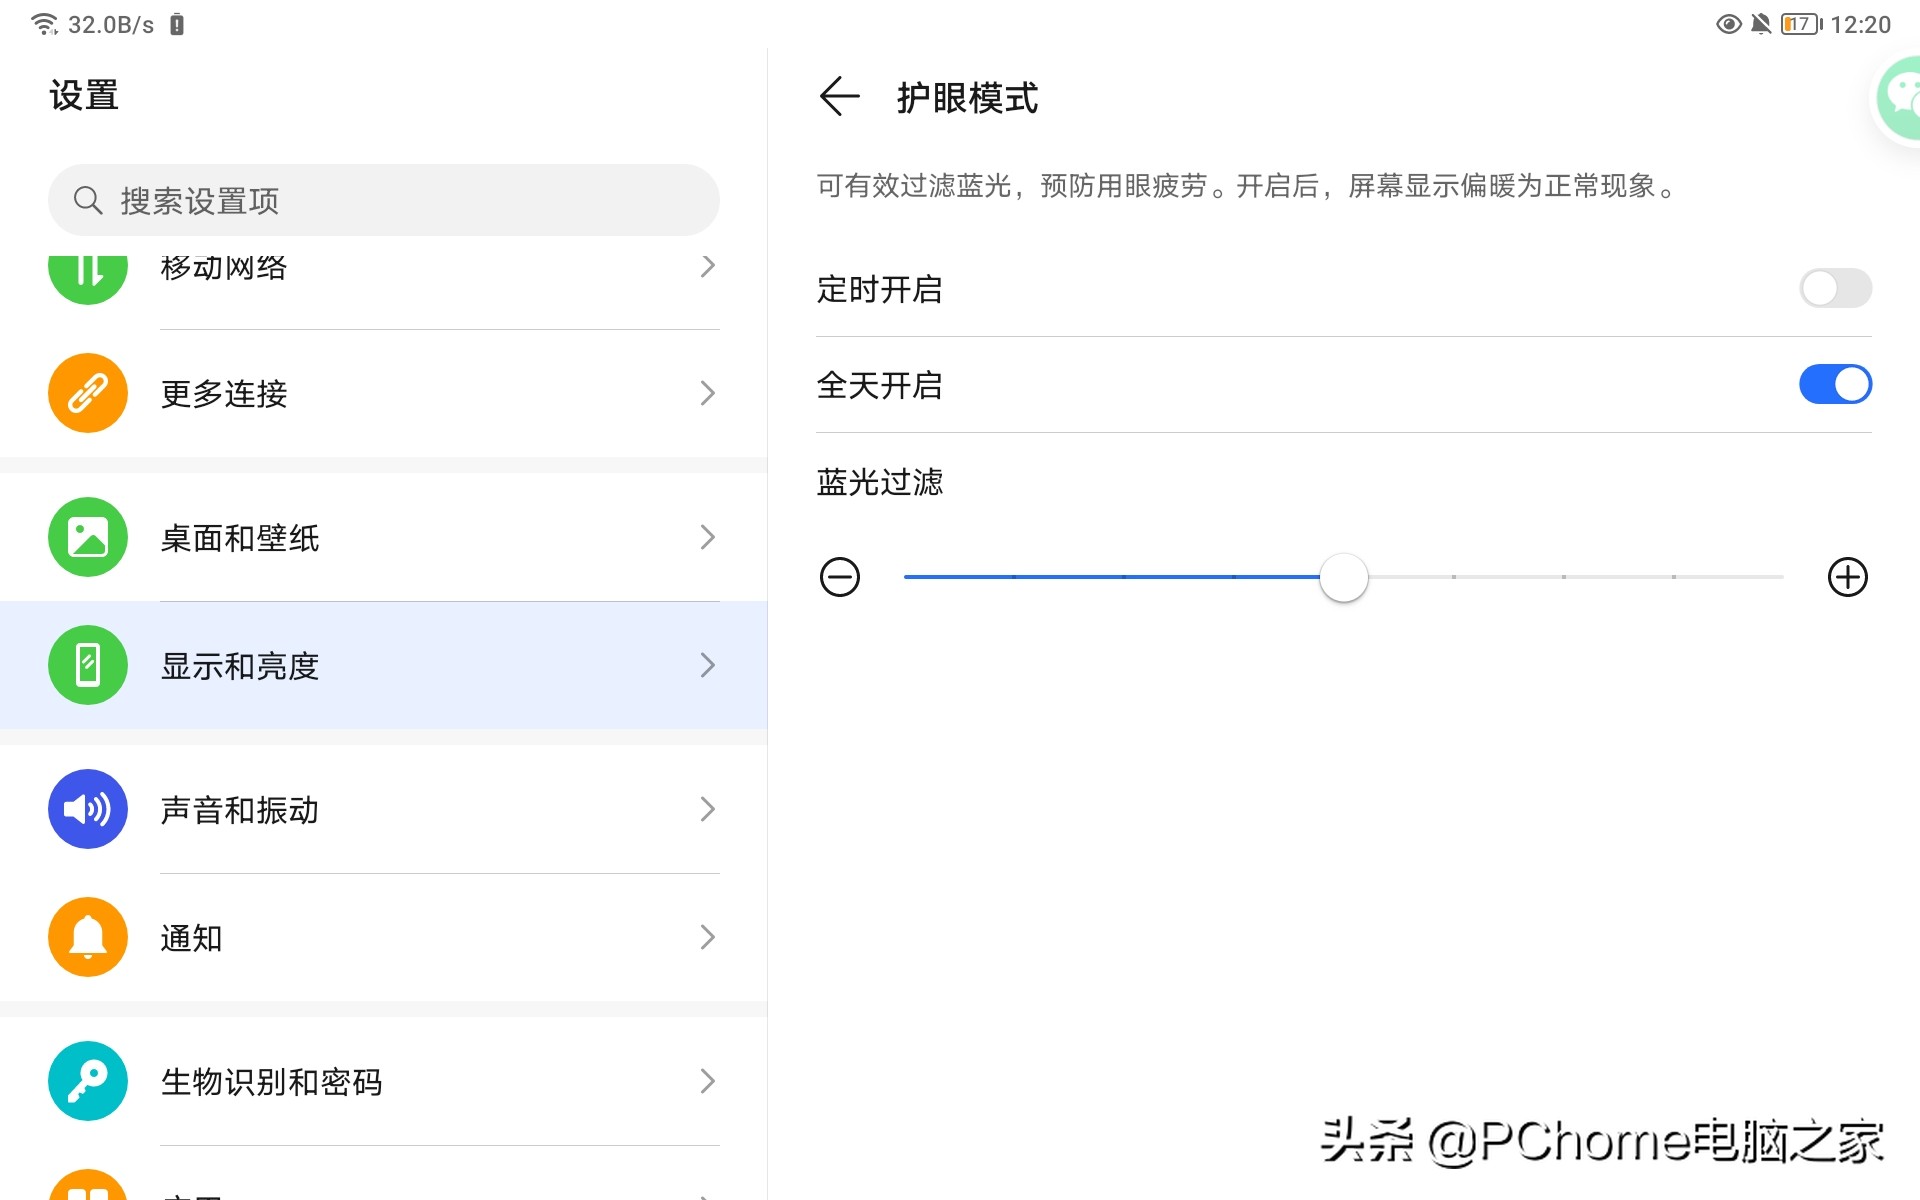Click the 搜索设置项 search field

(x=384, y=201)
